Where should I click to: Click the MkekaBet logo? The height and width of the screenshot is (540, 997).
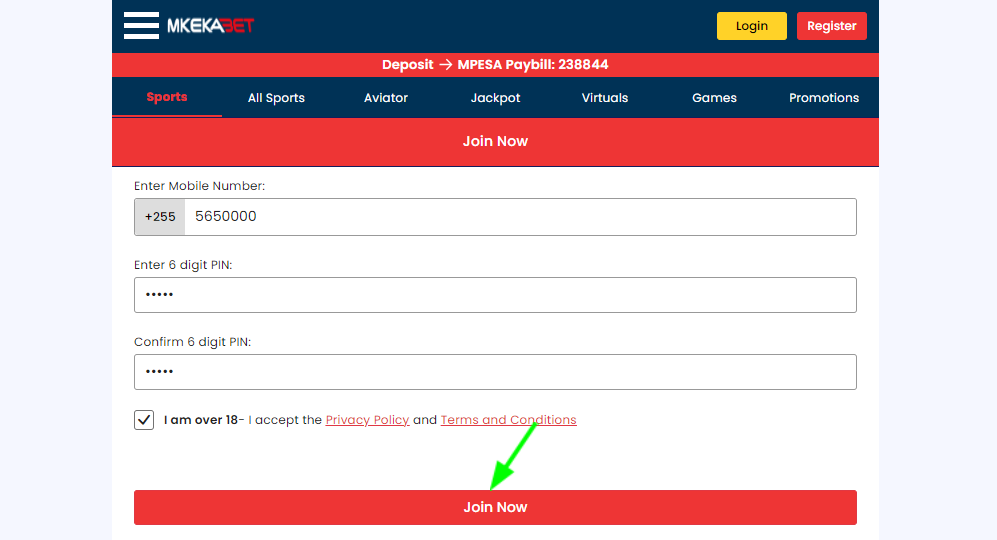[210, 25]
